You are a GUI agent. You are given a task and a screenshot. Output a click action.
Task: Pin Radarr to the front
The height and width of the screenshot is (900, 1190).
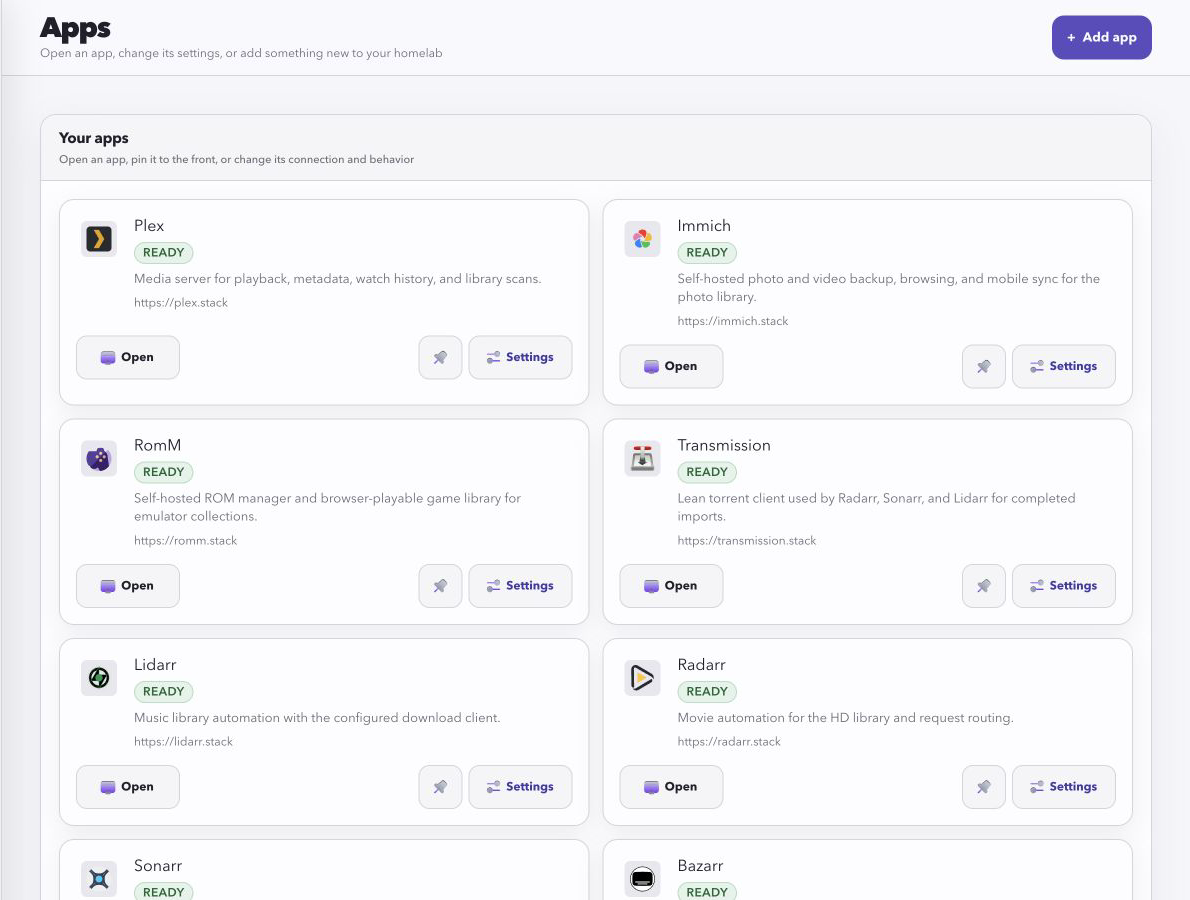pyautogui.click(x=984, y=787)
